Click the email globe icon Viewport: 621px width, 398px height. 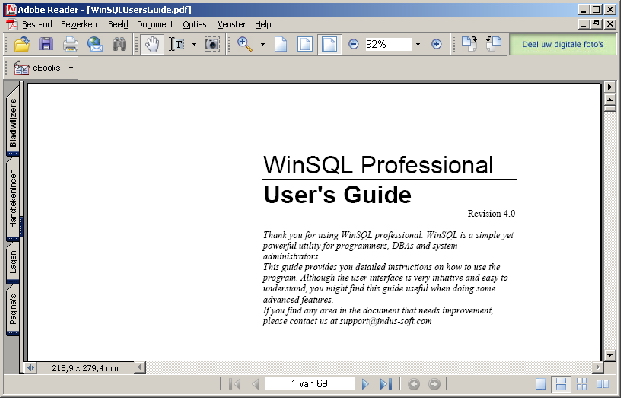pyautogui.click(x=95, y=44)
